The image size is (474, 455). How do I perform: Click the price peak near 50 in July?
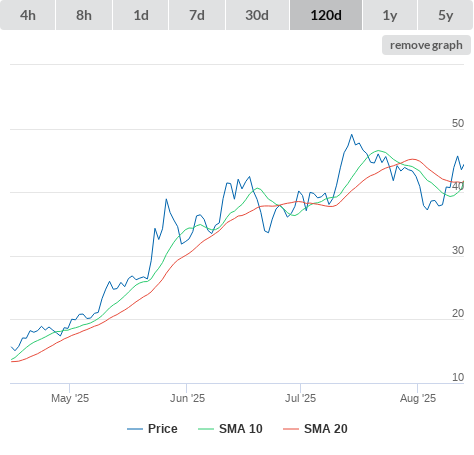[351, 135]
